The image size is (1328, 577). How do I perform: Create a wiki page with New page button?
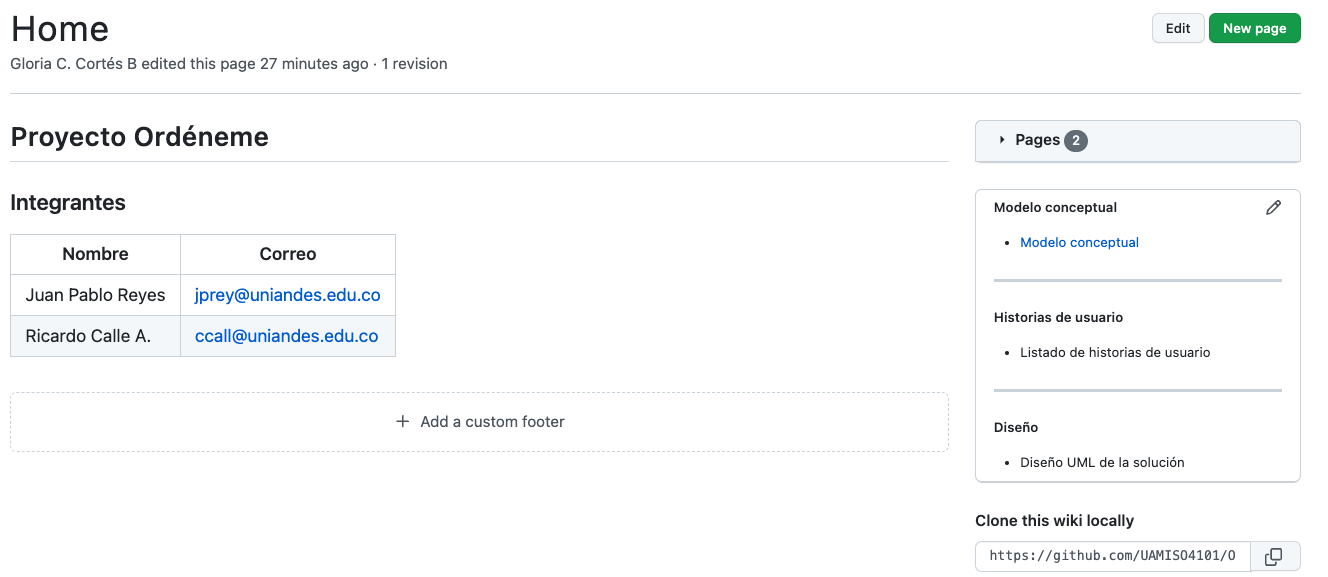1255,28
